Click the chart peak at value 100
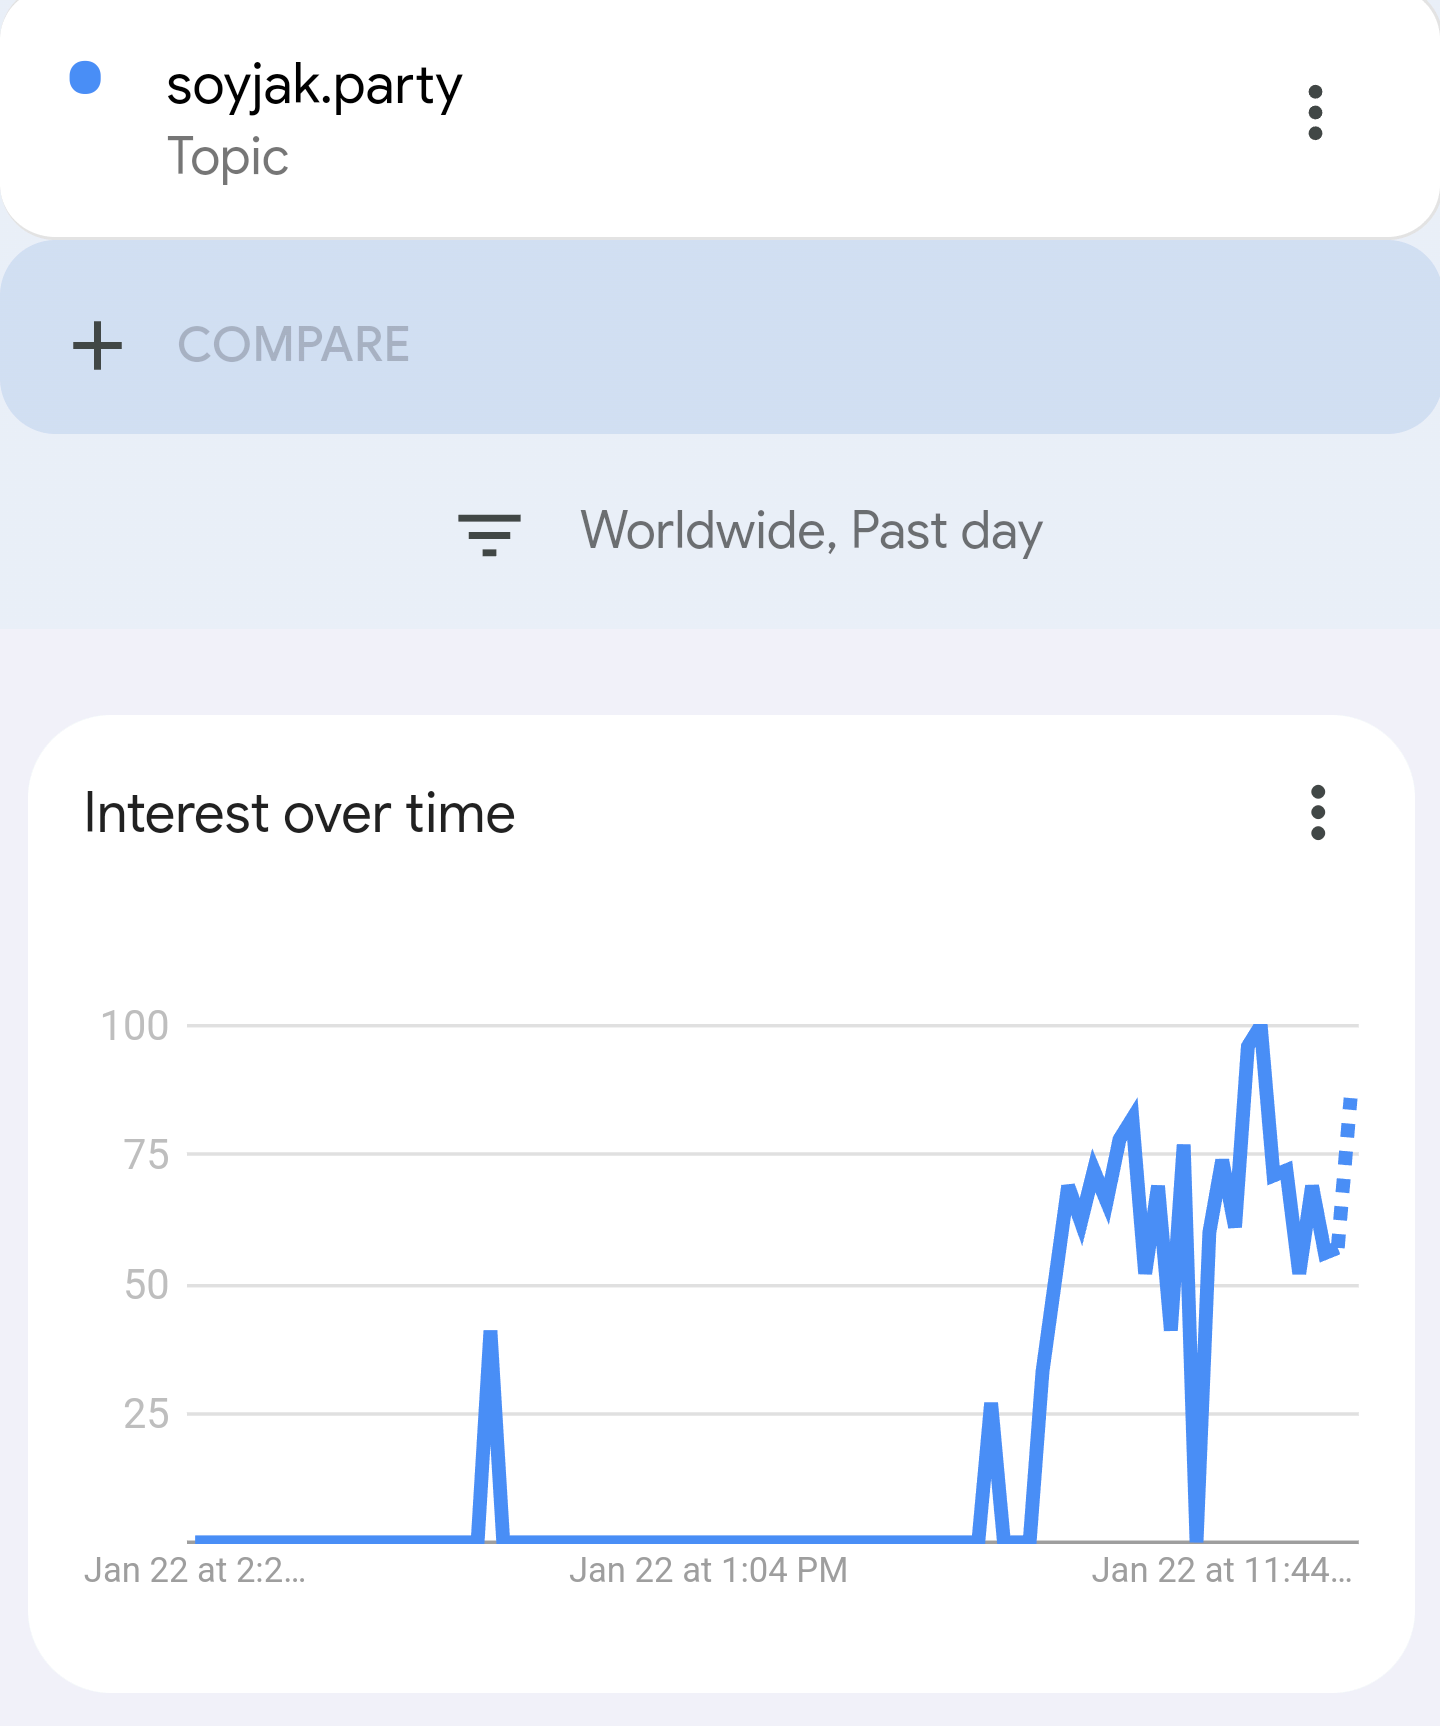 coord(1259,1029)
